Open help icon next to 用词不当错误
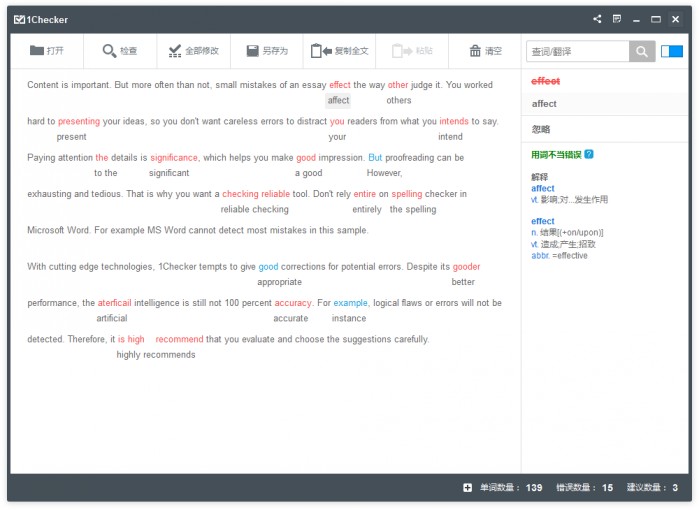The image size is (699, 510). coord(589,154)
